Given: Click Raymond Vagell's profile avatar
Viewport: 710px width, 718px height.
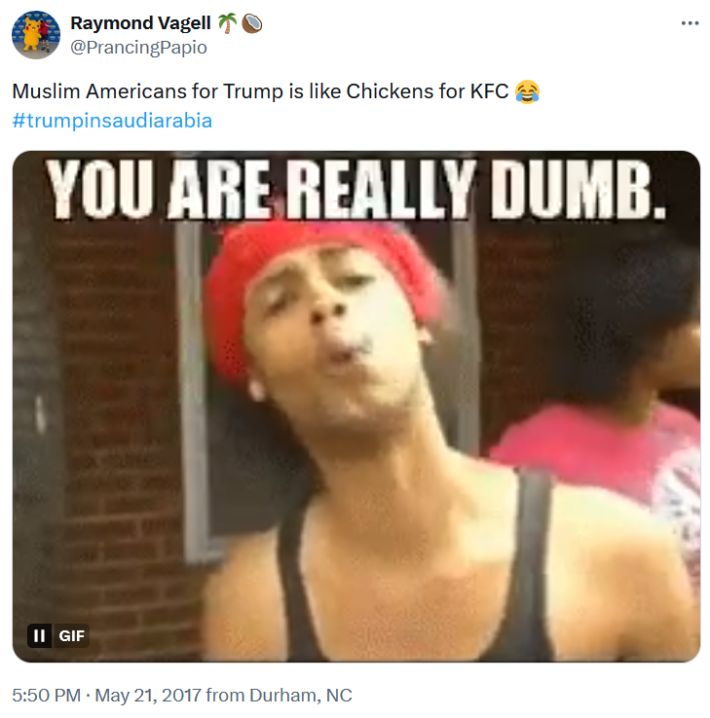Looking at the screenshot, I should coord(36,35).
